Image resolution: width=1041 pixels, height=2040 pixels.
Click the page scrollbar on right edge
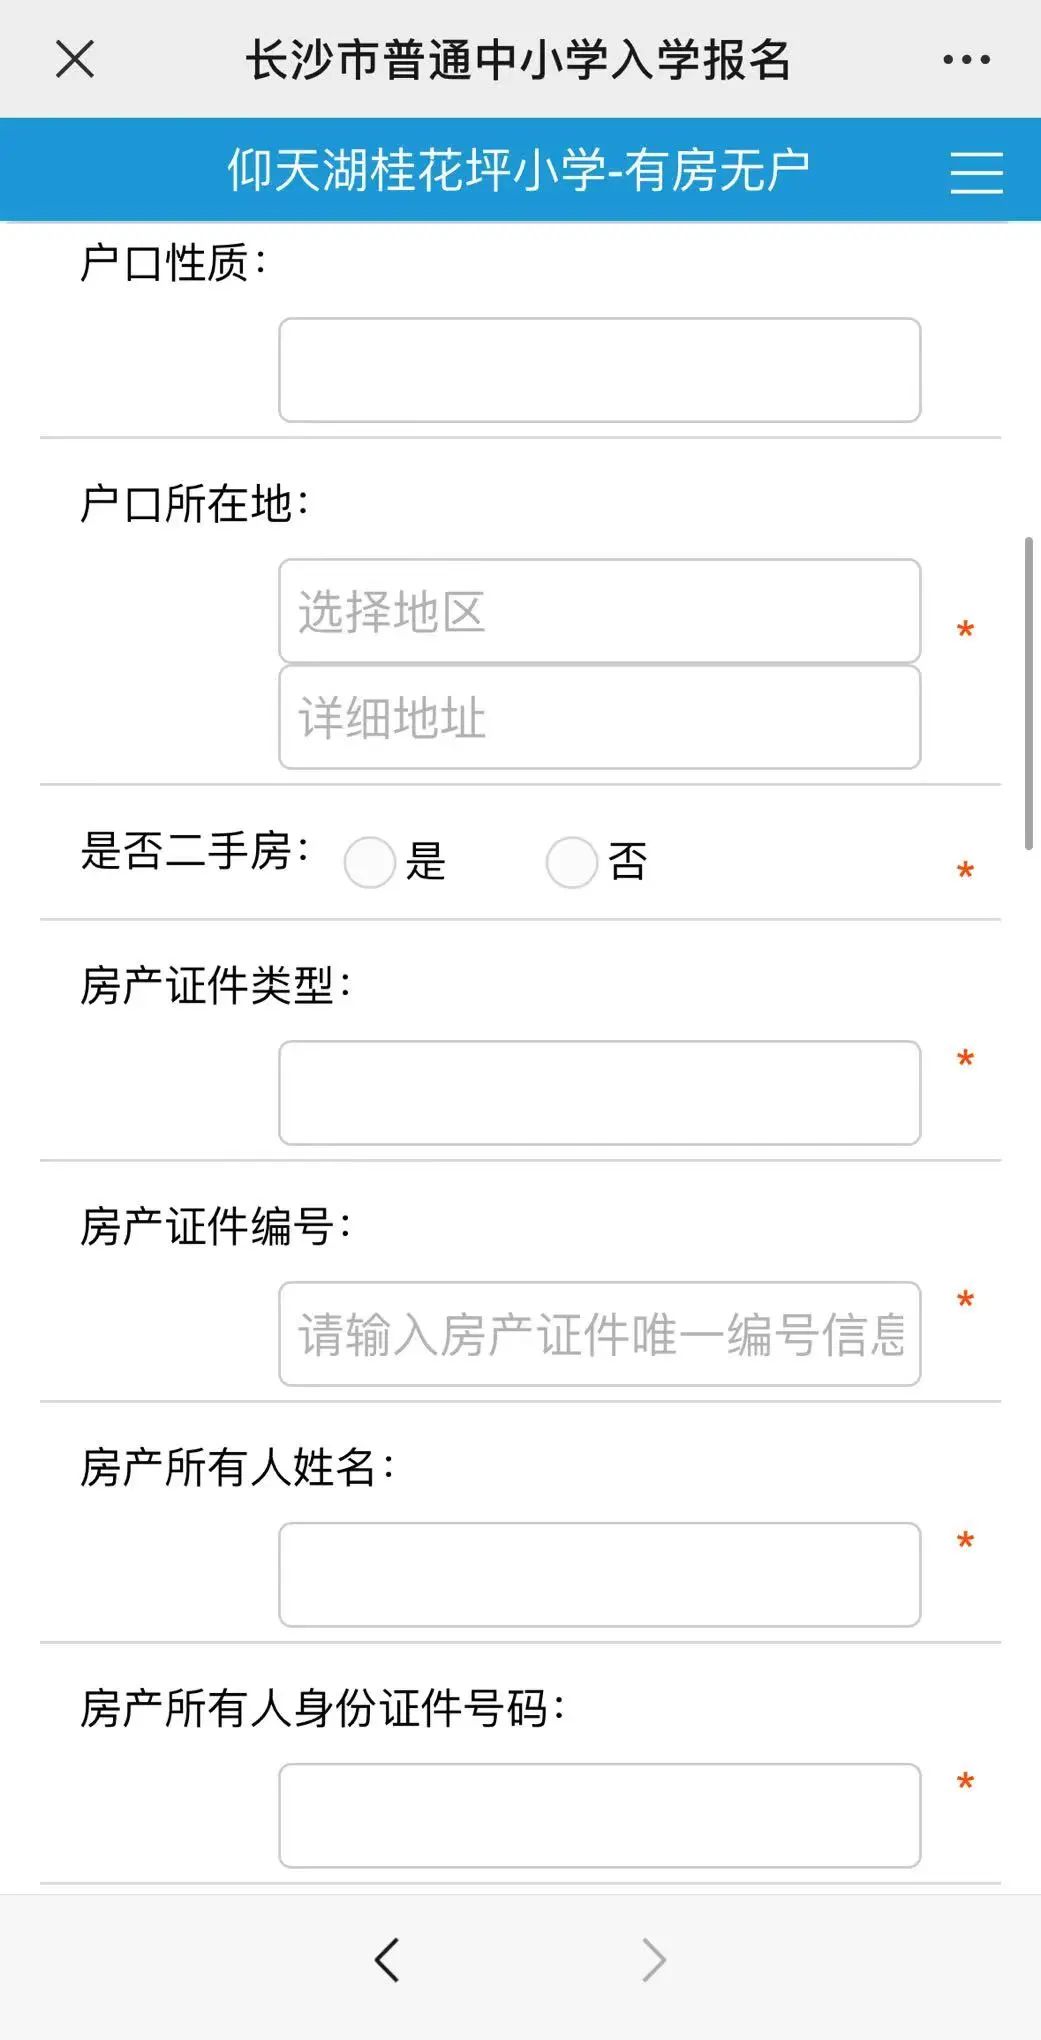[x=1029, y=693]
